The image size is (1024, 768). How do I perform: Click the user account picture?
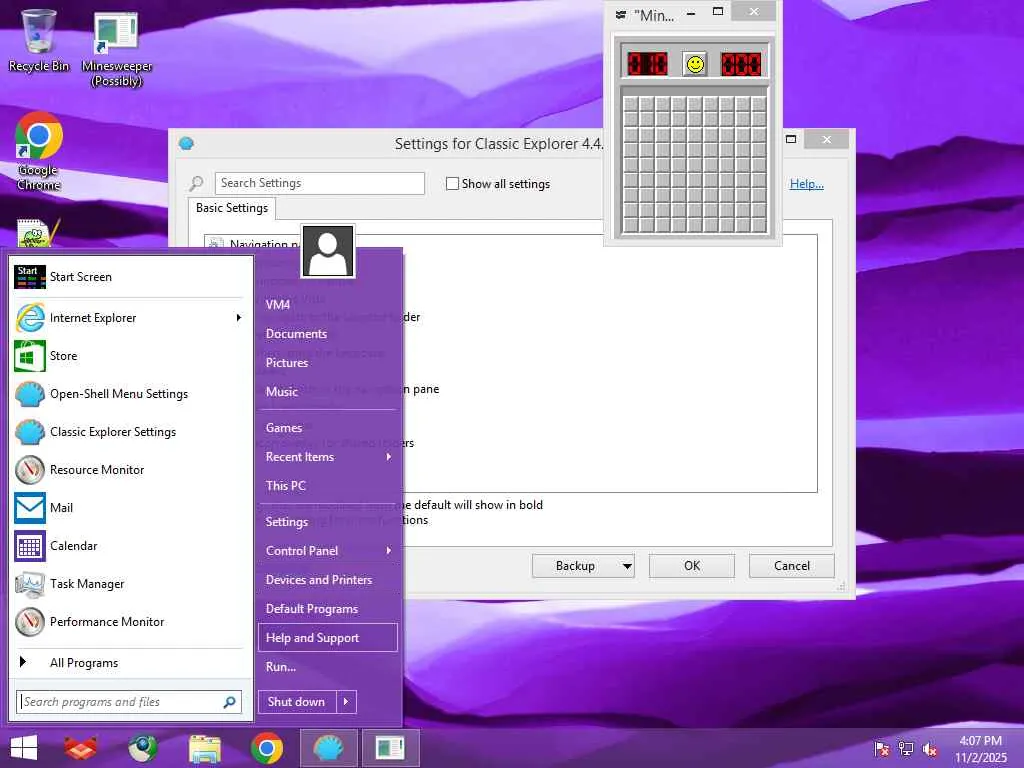click(328, 251)
